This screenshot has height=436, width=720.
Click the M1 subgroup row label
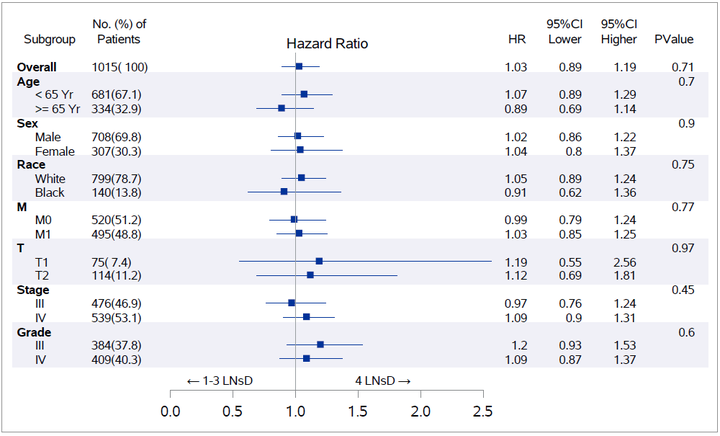pyautogui.click(x=43, y=235)
